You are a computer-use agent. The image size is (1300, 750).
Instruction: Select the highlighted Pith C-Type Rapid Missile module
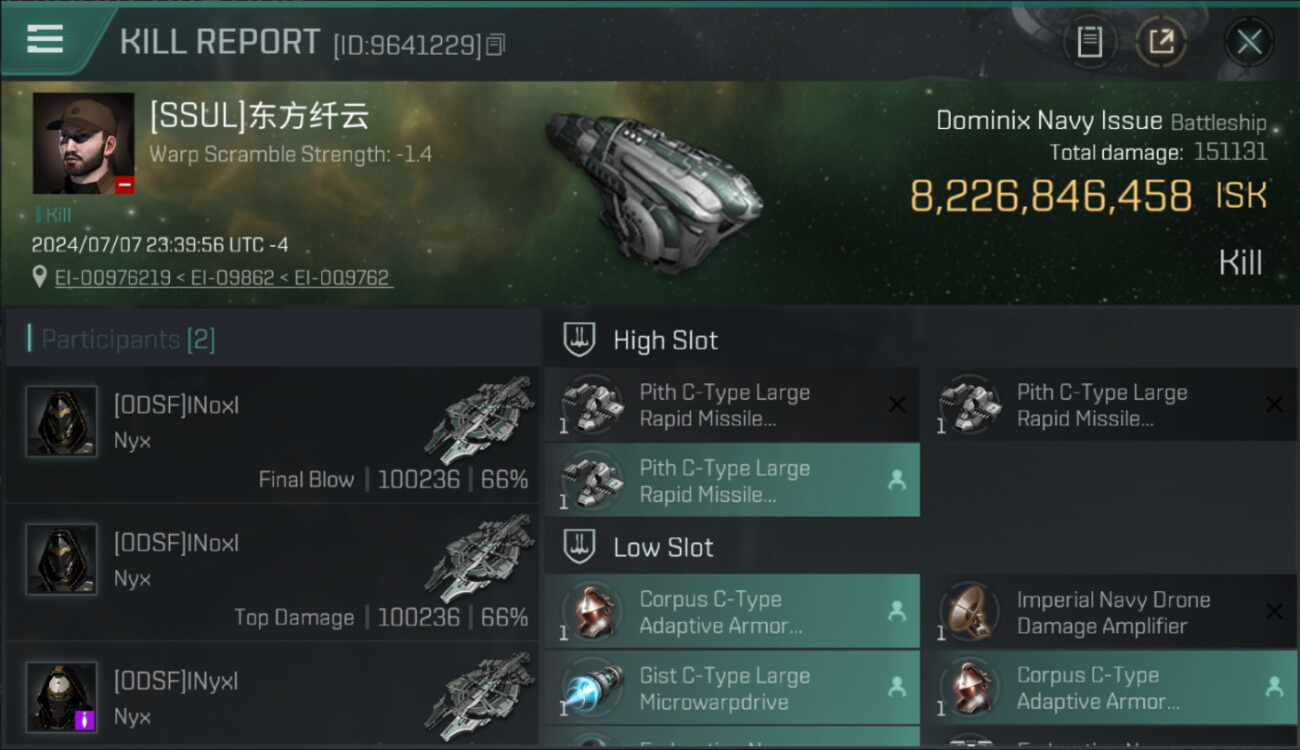[x=732, y=481]
